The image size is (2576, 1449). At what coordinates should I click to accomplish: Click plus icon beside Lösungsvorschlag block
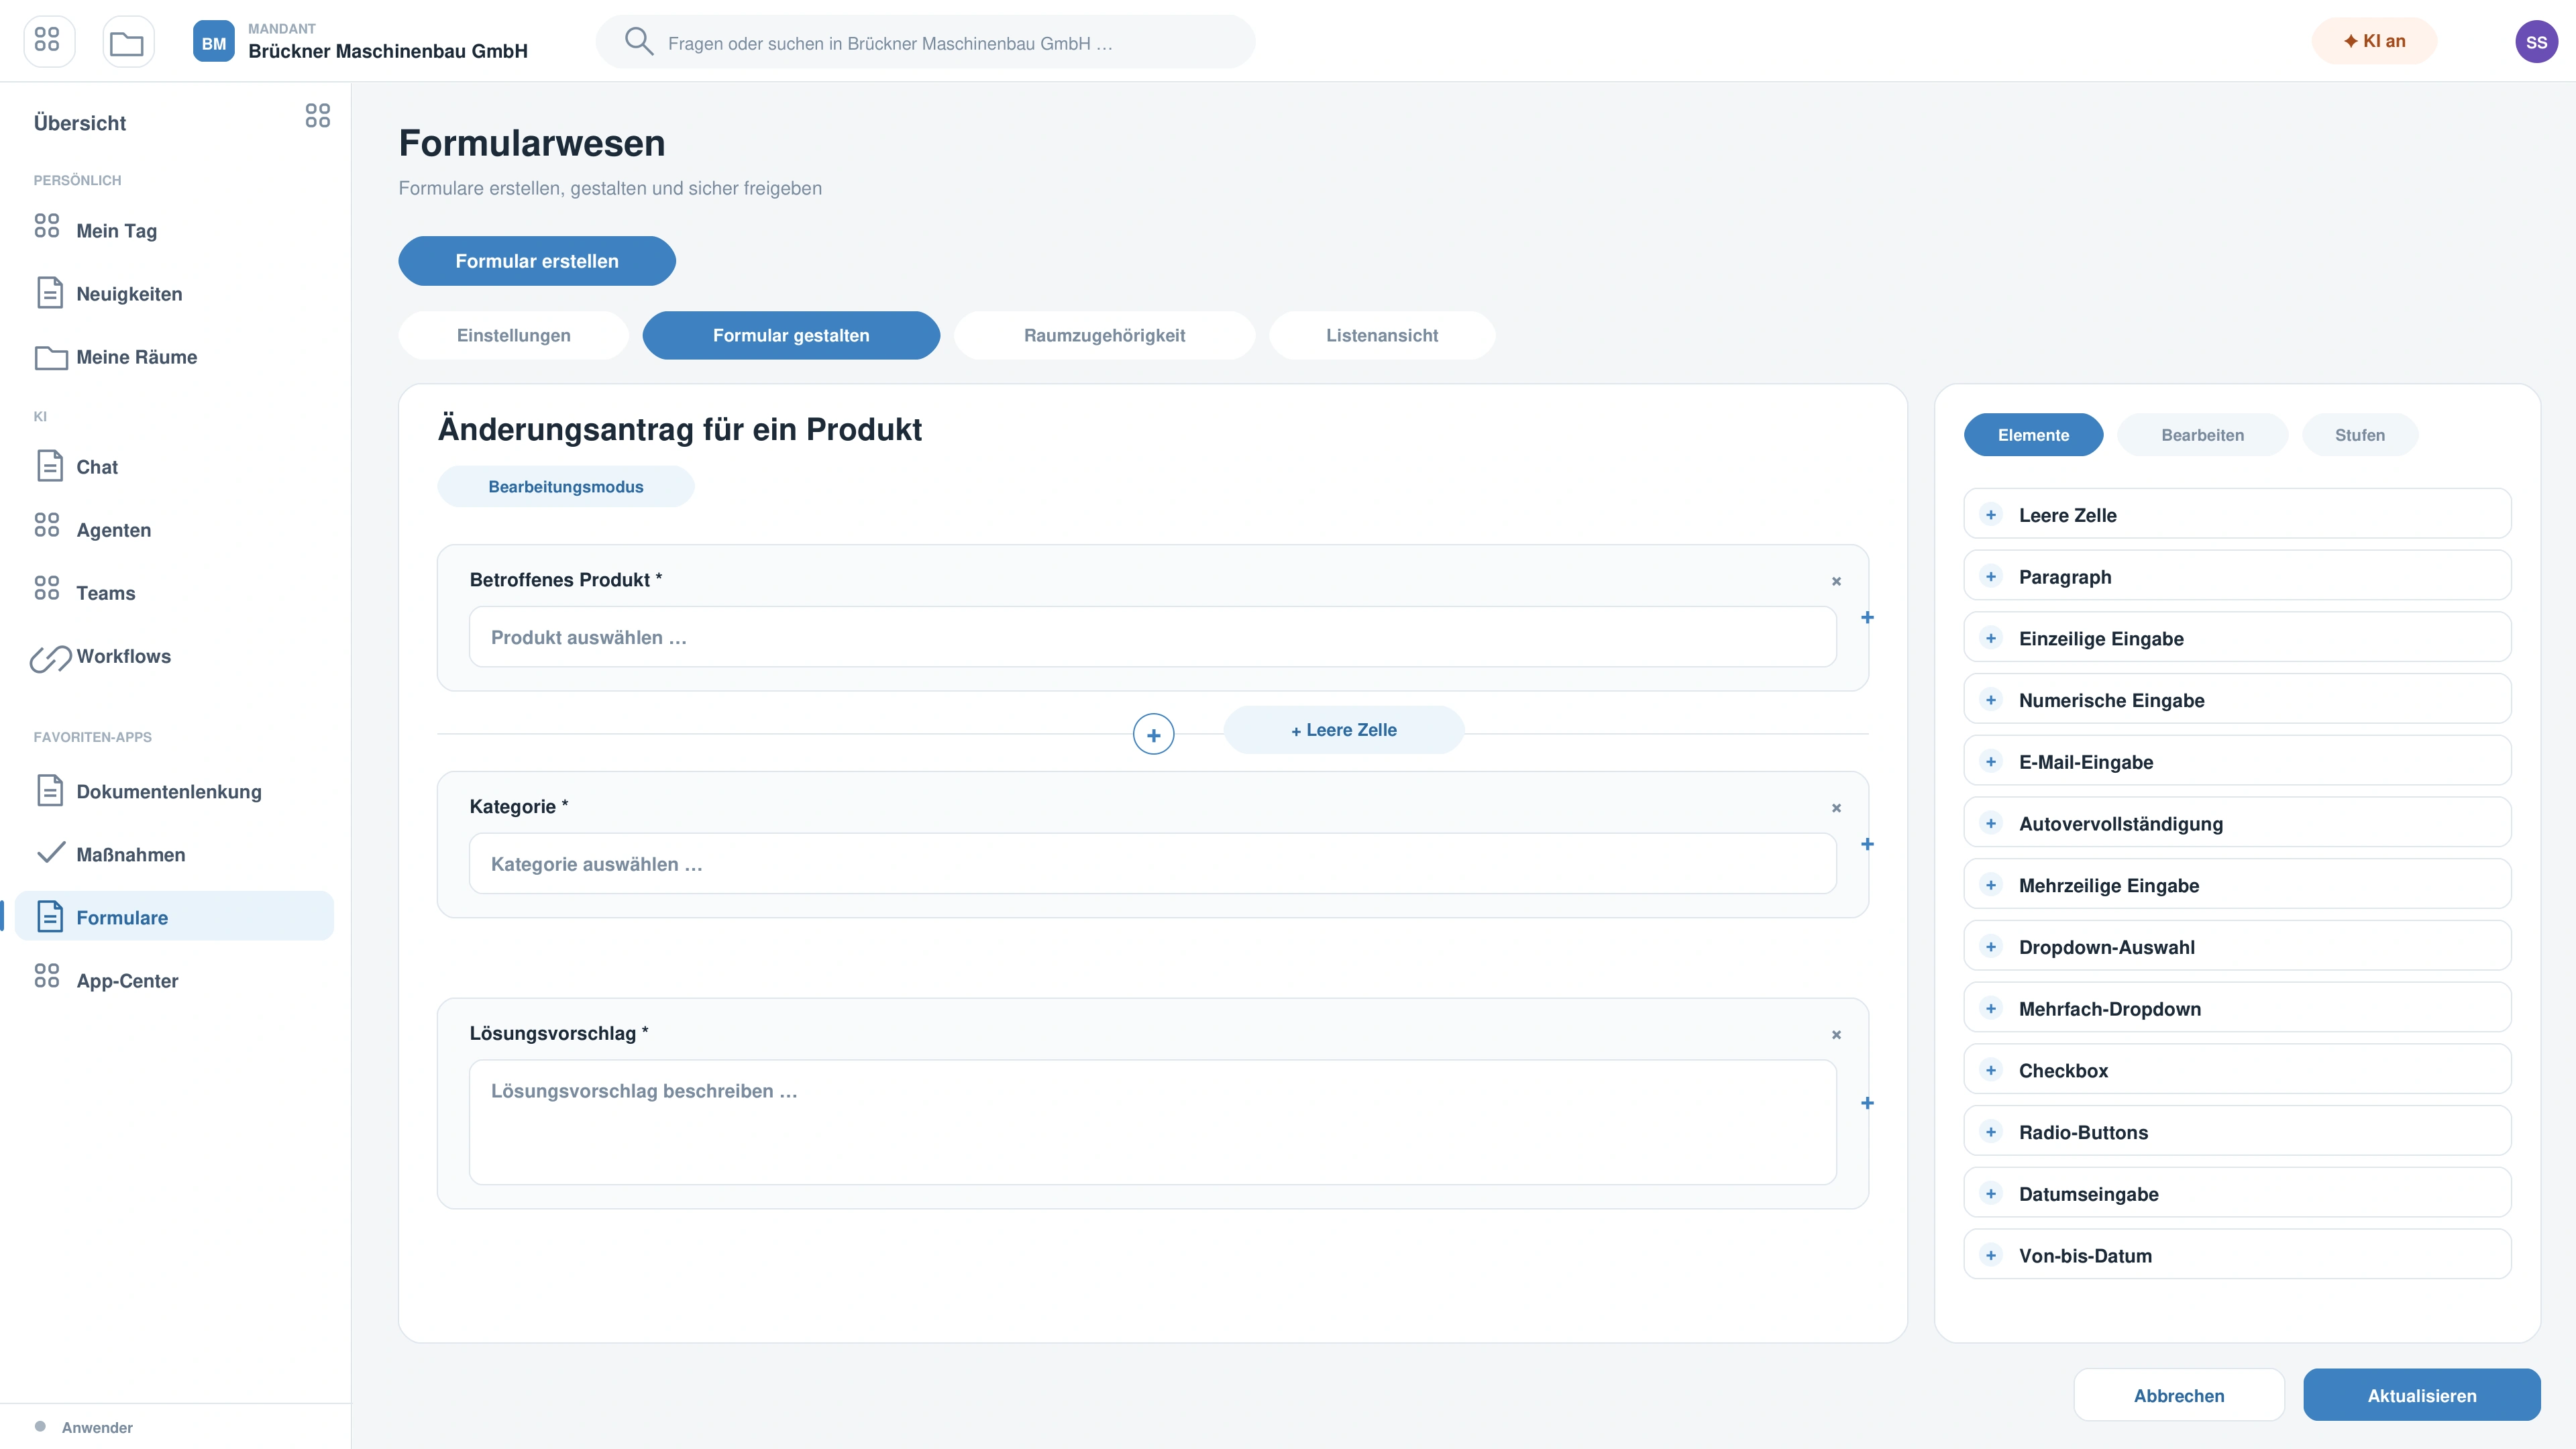1867,1104
